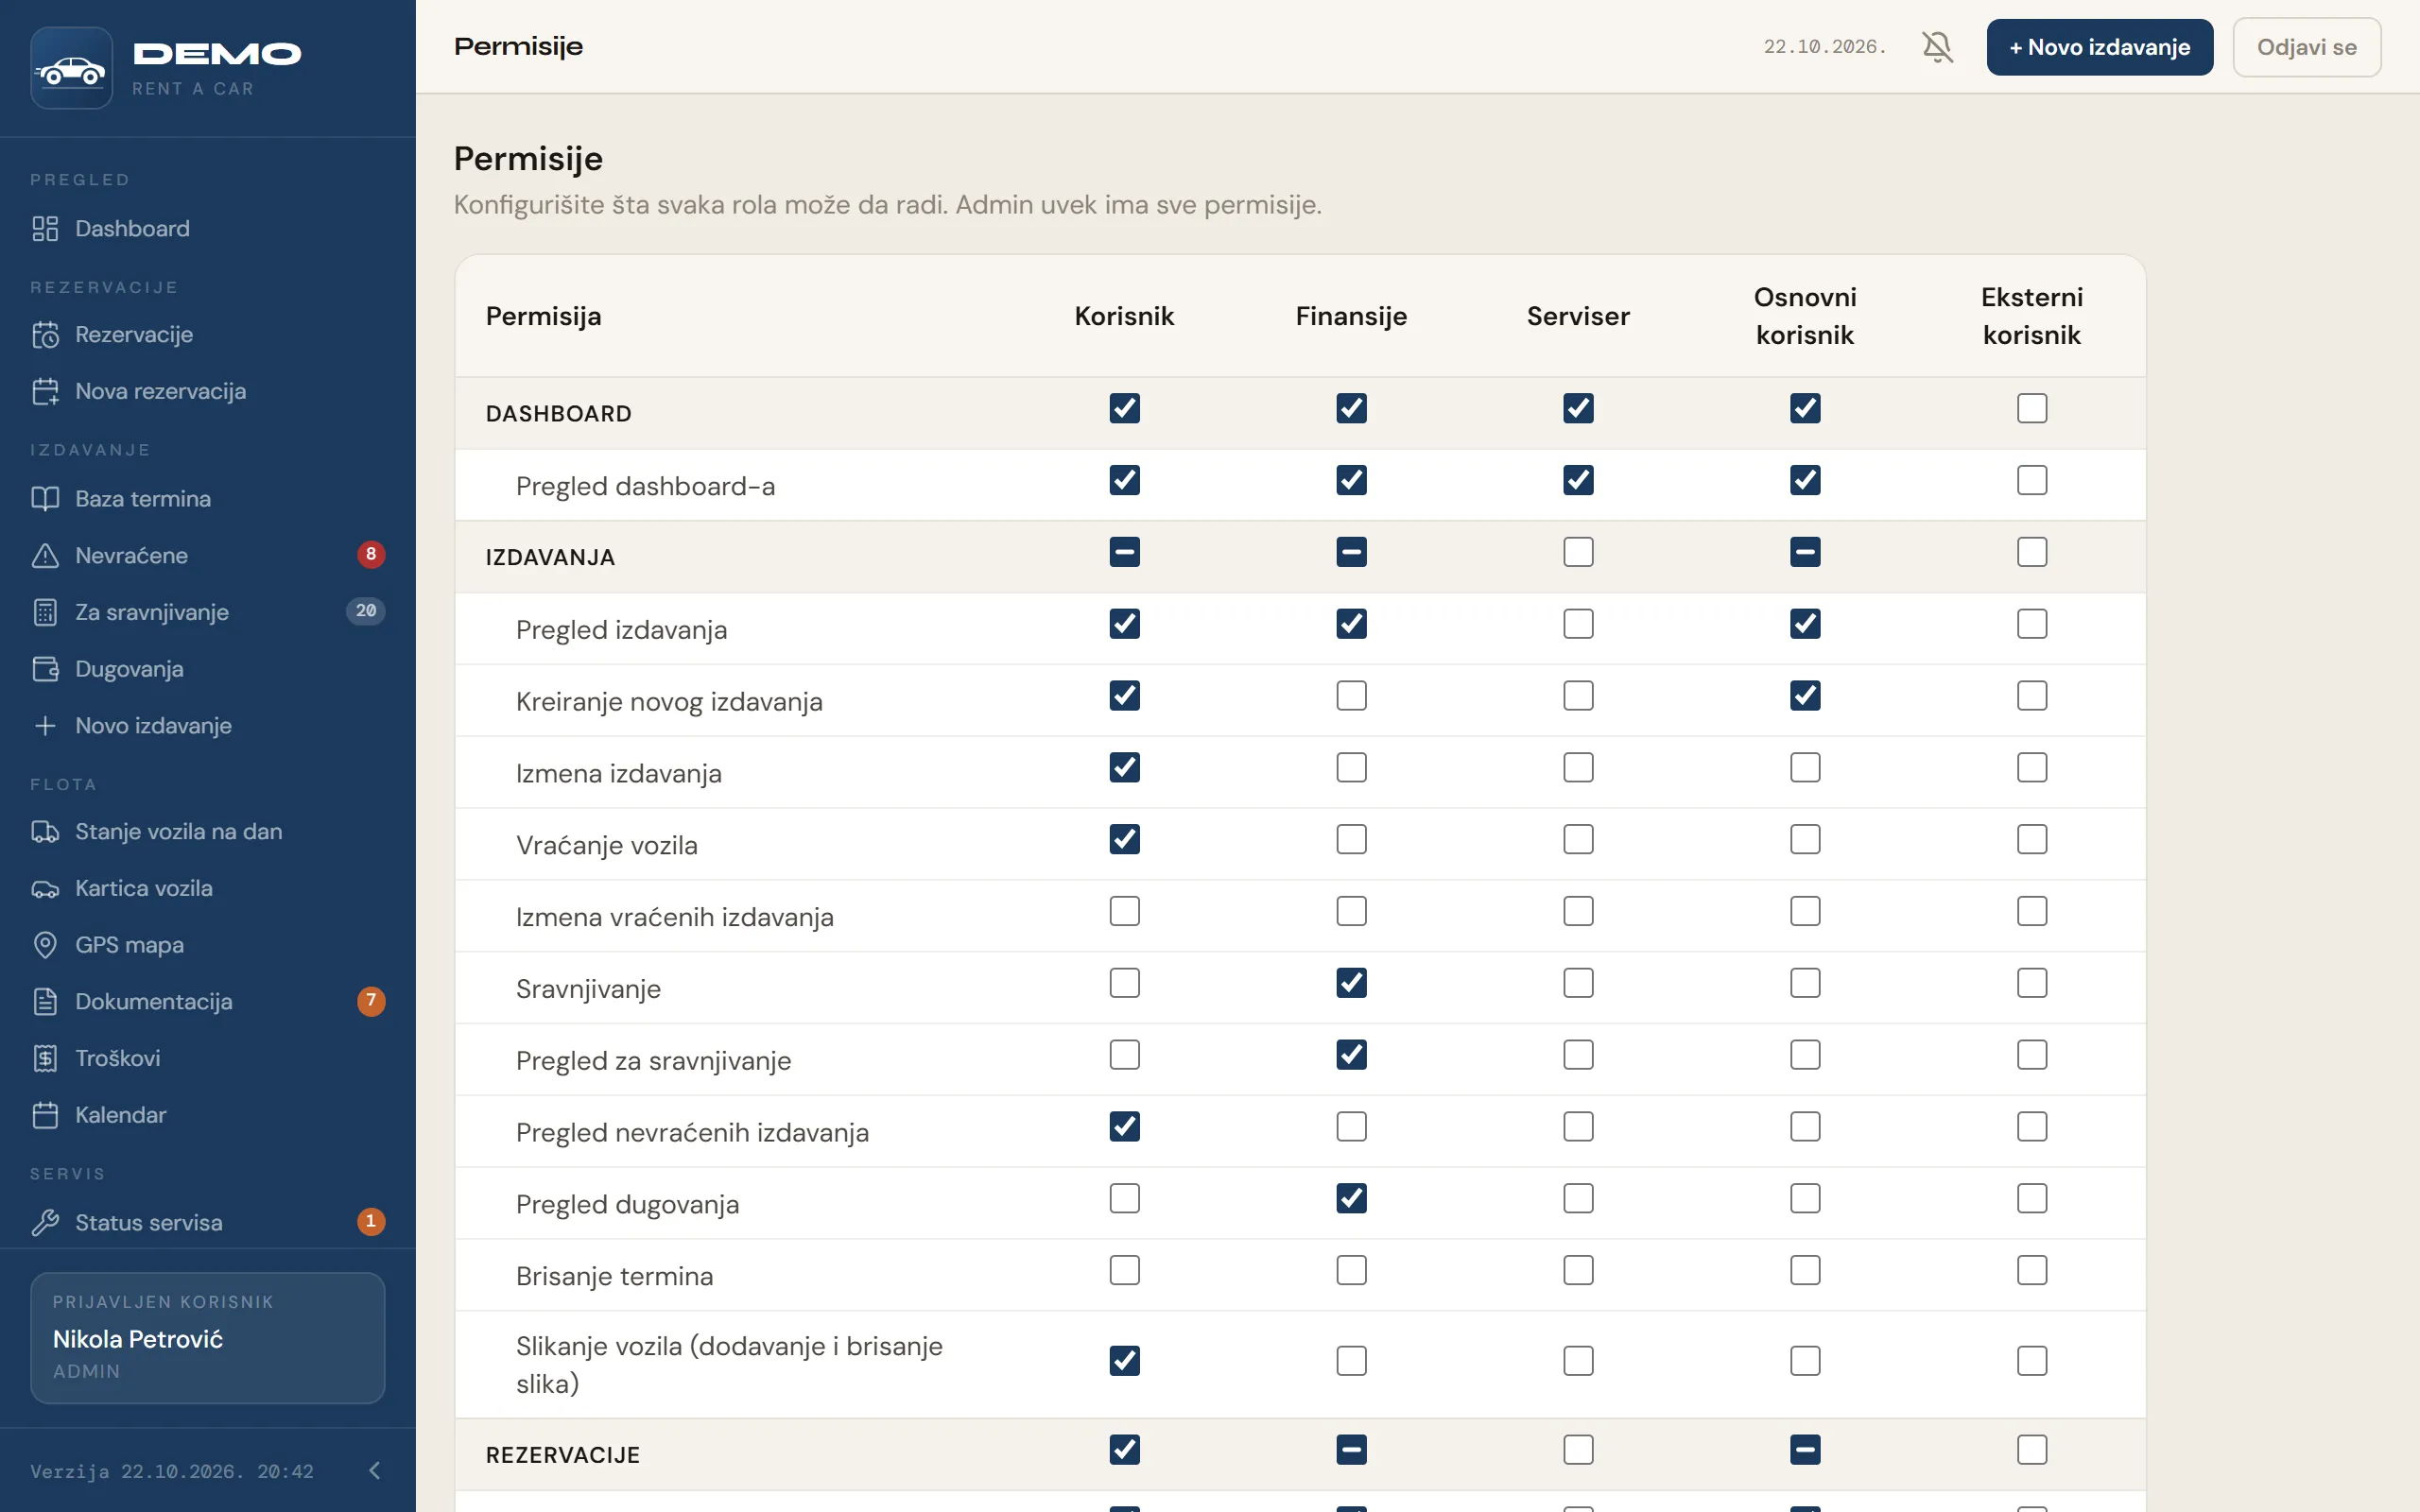Click the Dokumentacija file icon
2420x1512 pixels.
tap(45, 1001)
